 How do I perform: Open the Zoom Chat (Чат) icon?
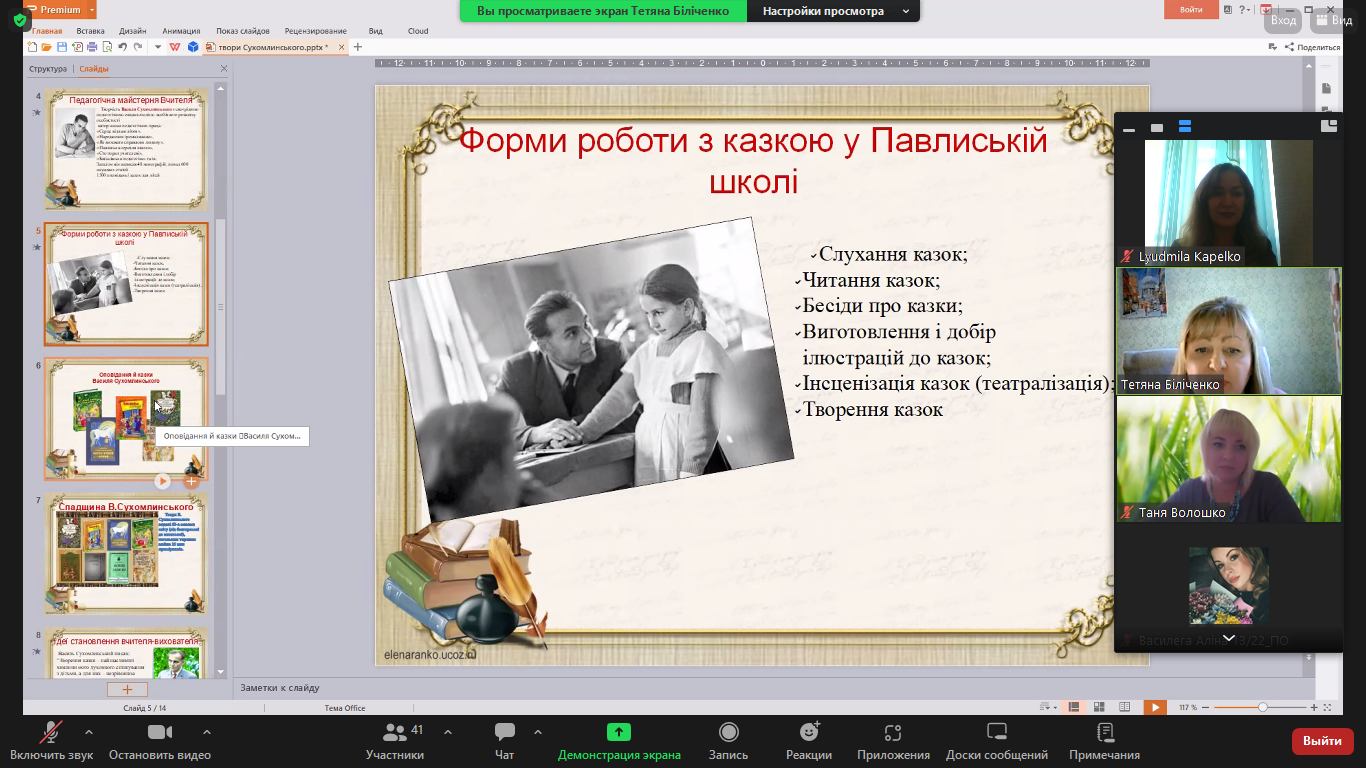(x=505, y=733)
